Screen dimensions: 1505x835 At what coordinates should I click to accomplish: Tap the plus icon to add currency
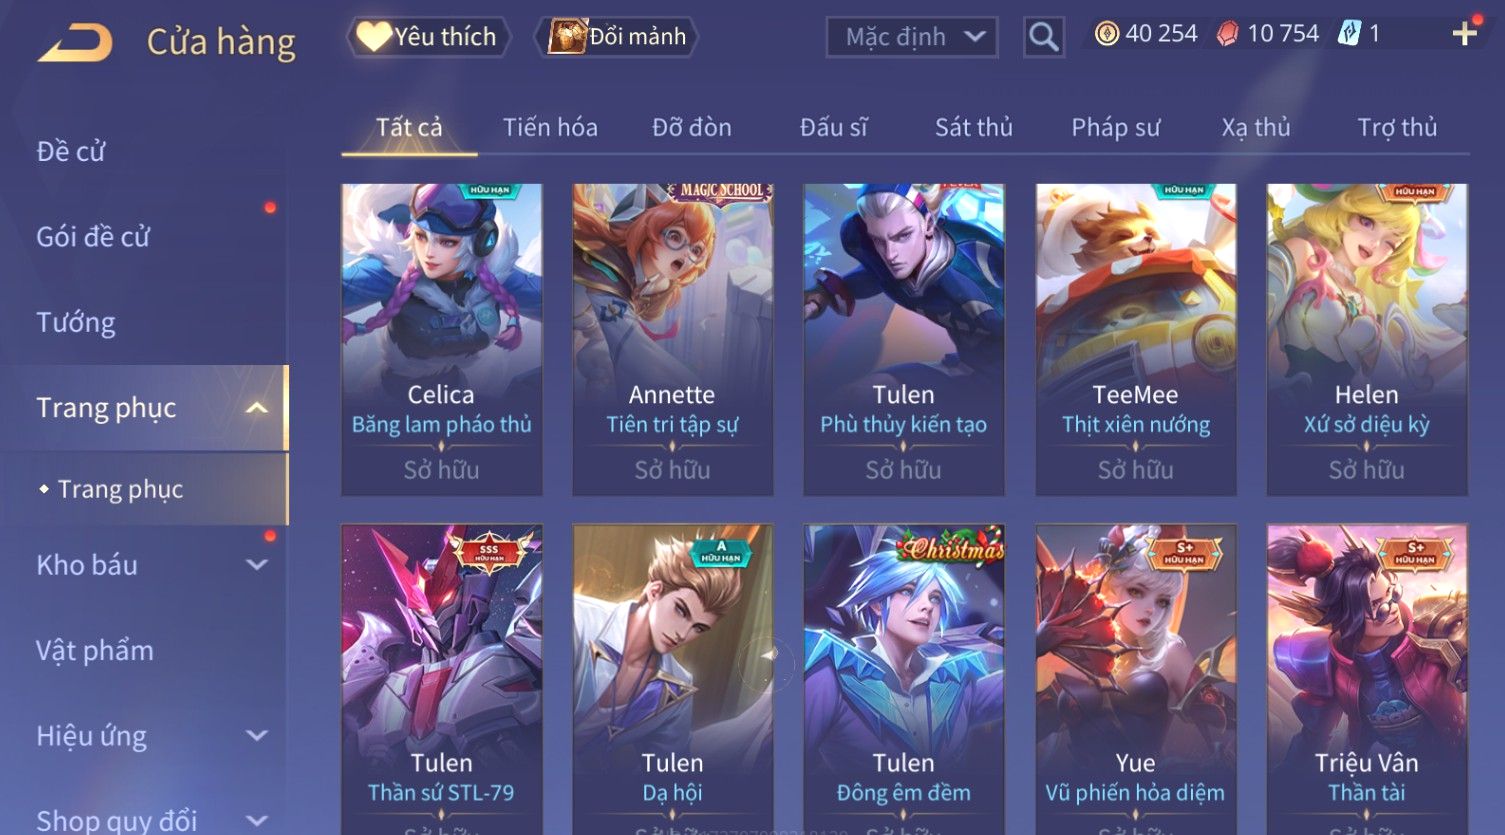1465,34
